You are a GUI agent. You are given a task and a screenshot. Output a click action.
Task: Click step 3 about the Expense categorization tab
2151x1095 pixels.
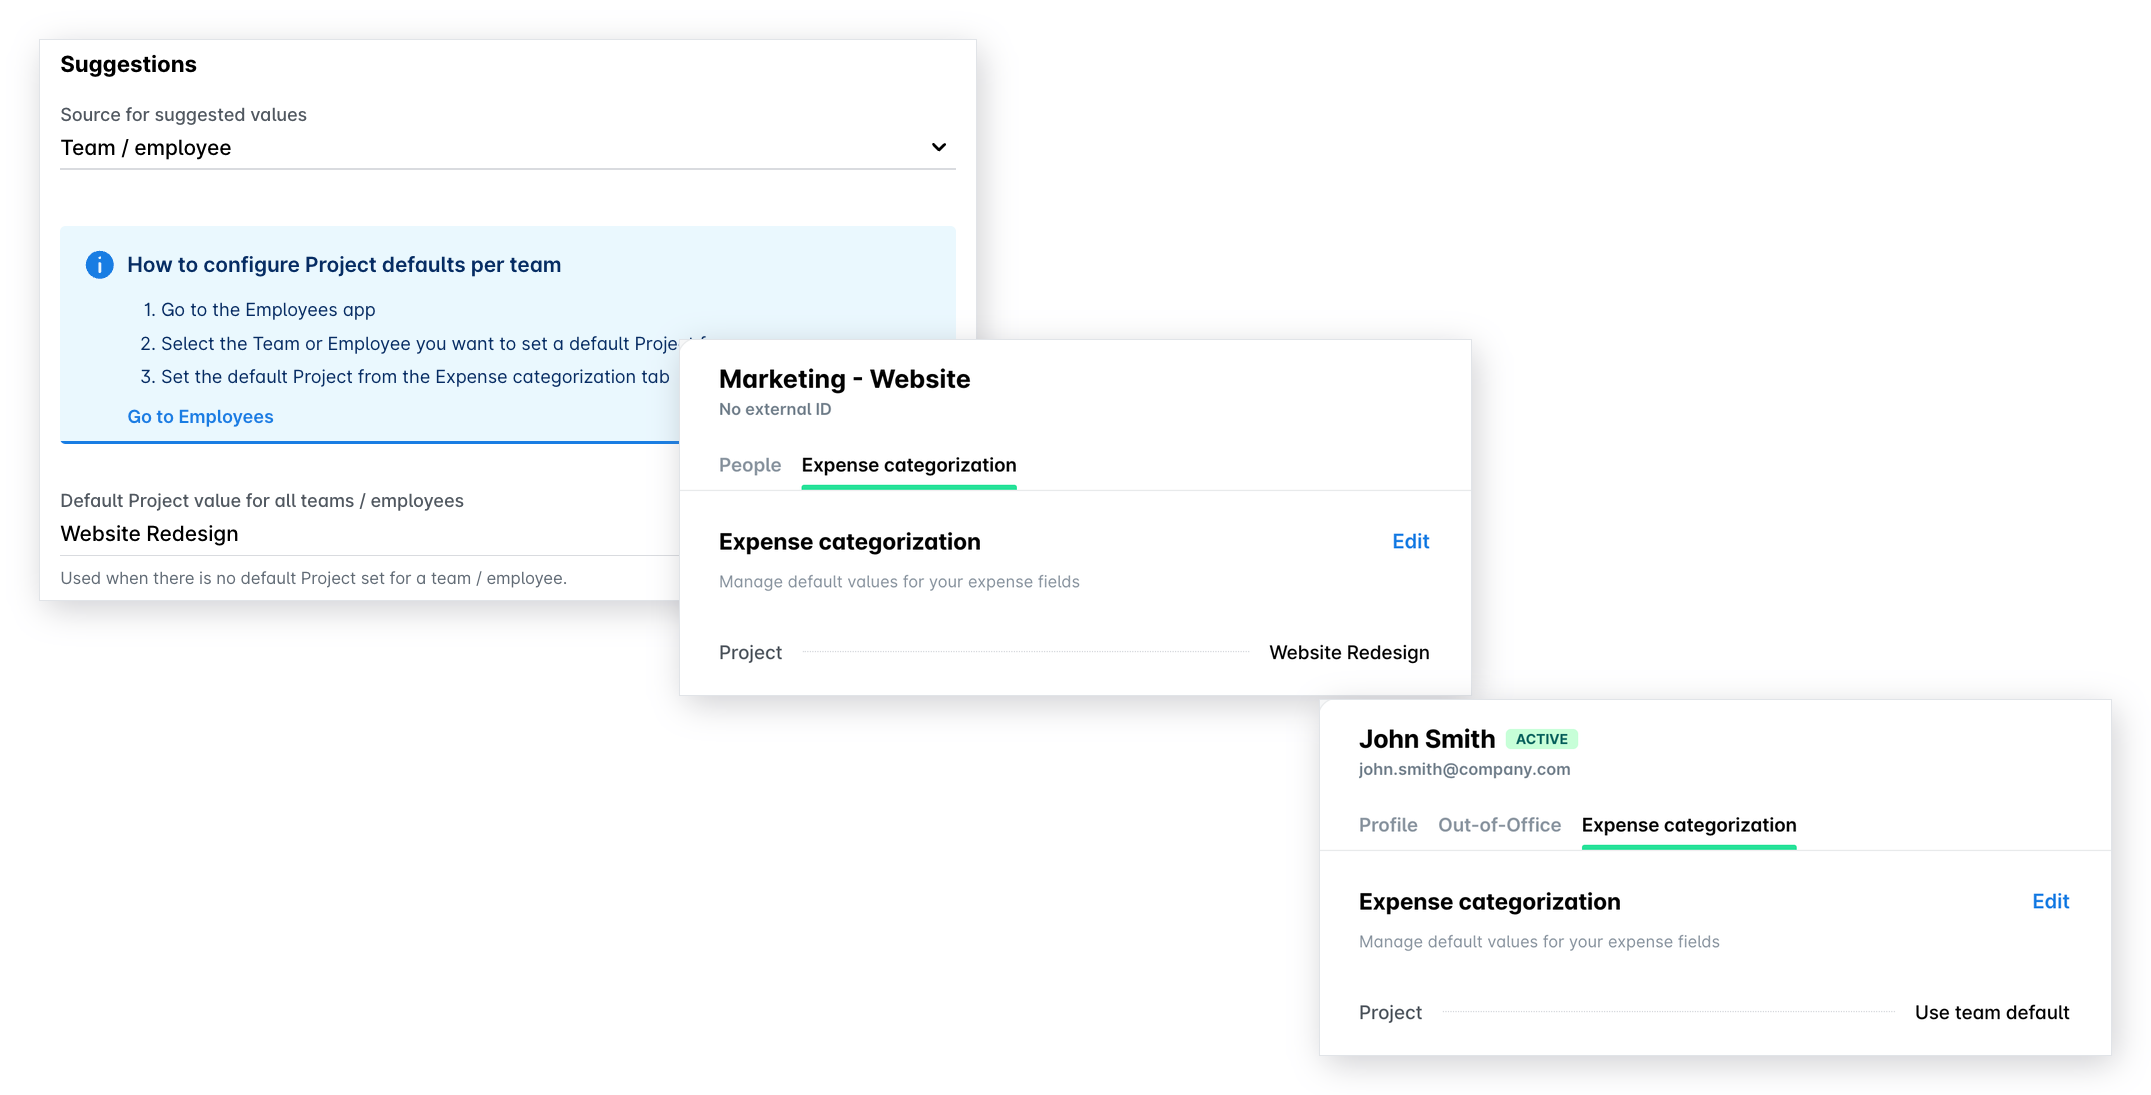(x=405, y=377)
